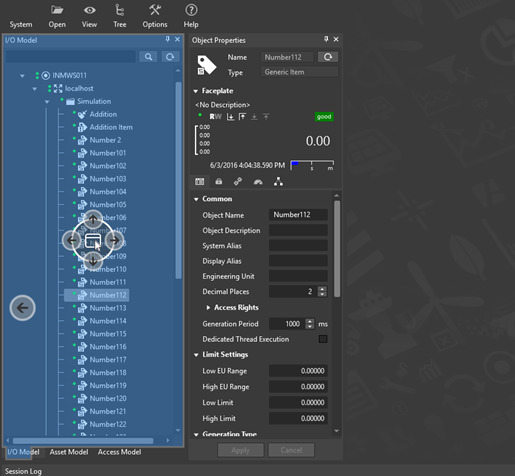Click the generic item tag icon
The width and height of the screenshot is (515, 476).
(x=206, y=65)
